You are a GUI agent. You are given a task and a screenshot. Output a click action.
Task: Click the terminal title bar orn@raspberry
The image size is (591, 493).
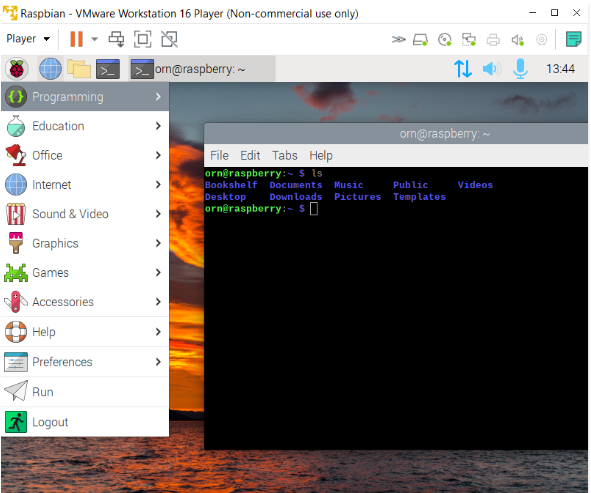tap(396, 133)
